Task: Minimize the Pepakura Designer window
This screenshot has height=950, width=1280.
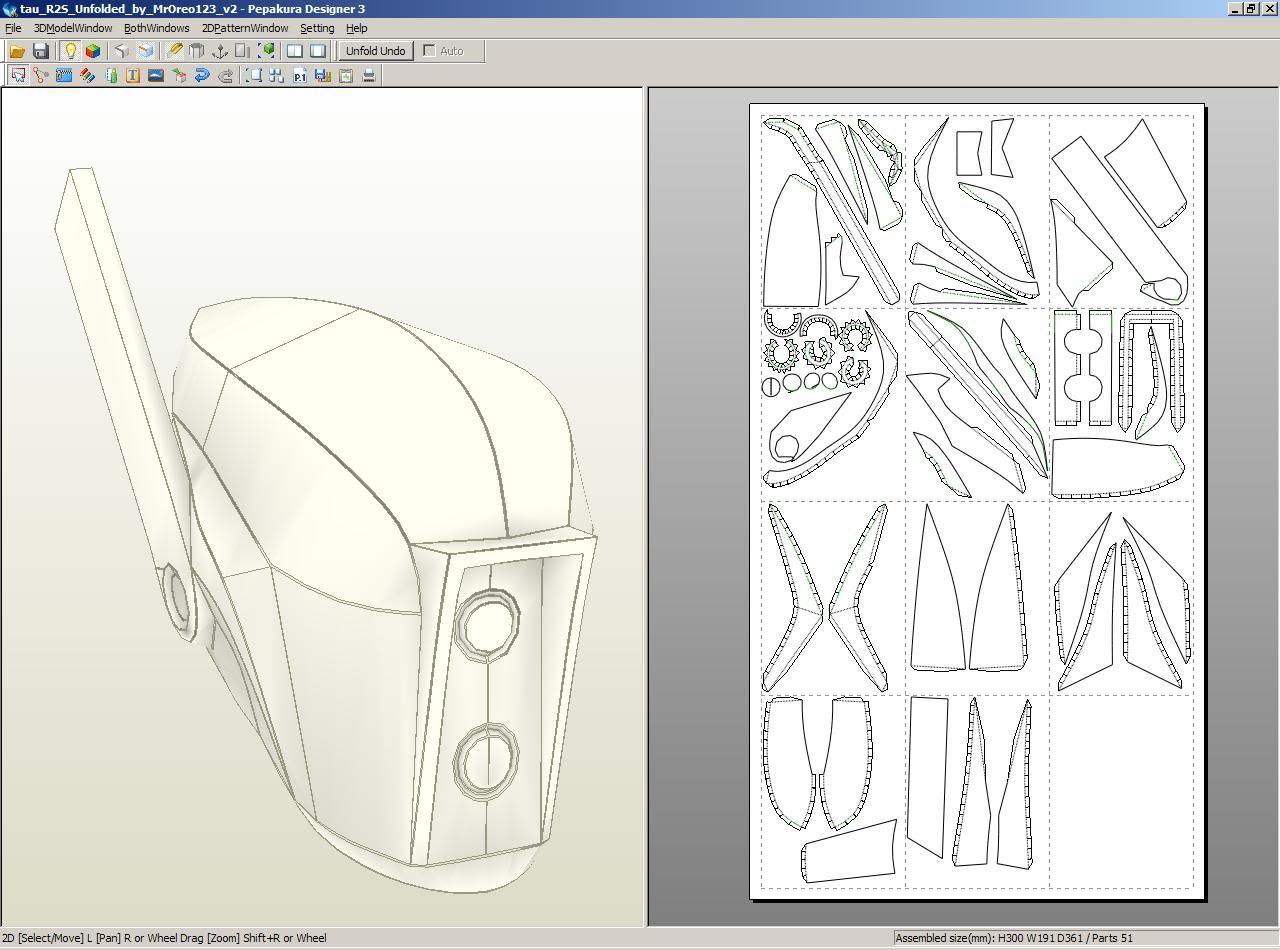Action: [1235, 9]
